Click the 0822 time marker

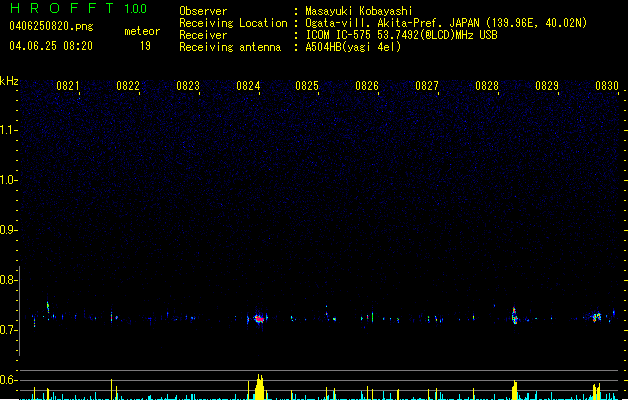pos(128,86)
